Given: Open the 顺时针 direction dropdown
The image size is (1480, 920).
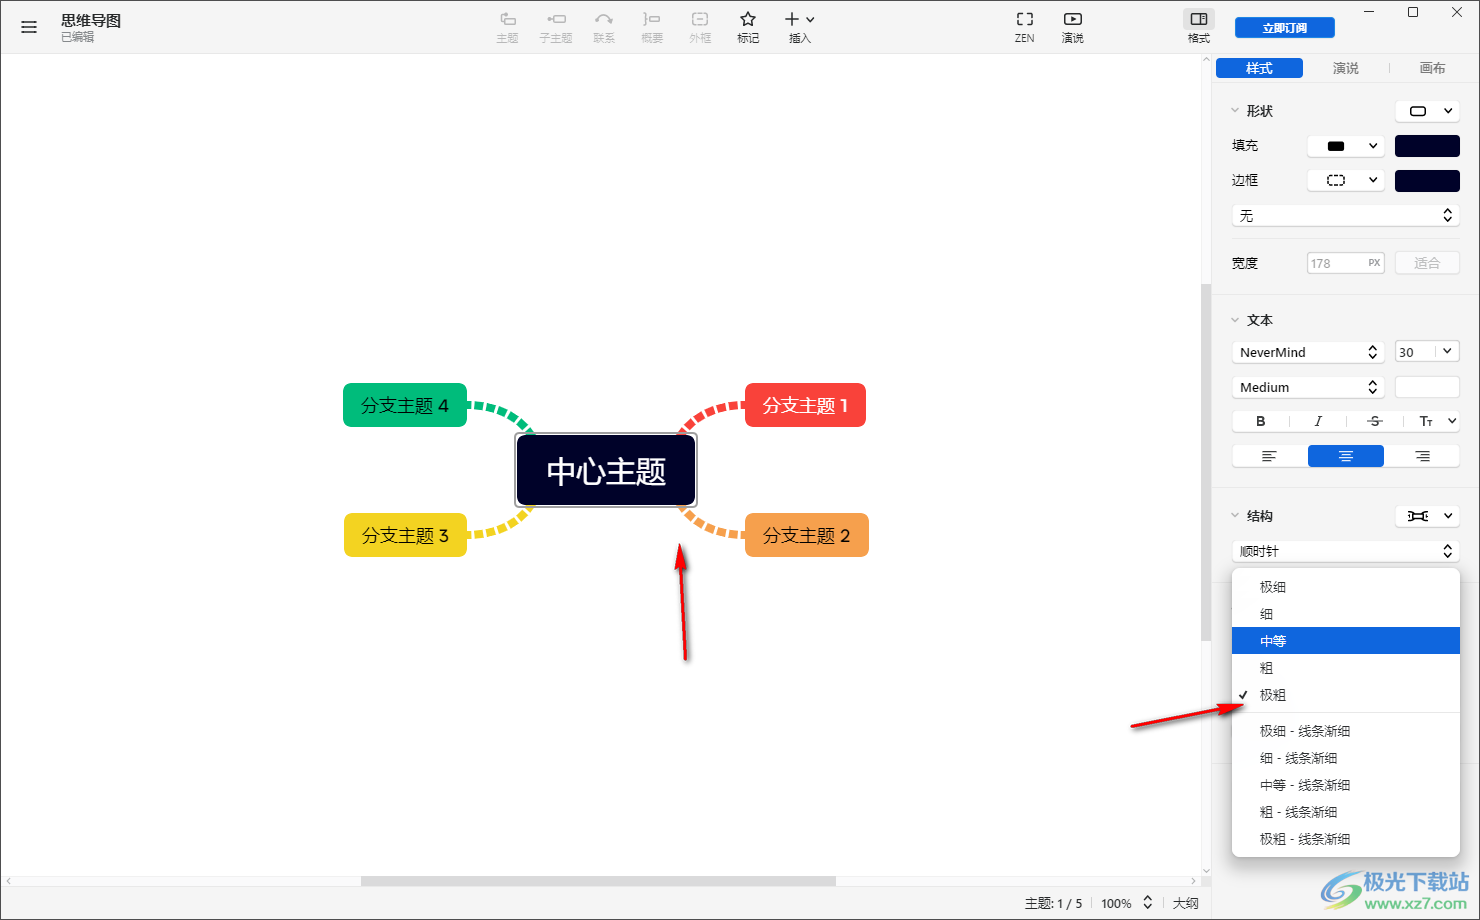Looking at the screenshot, I should coord(1346,551).
